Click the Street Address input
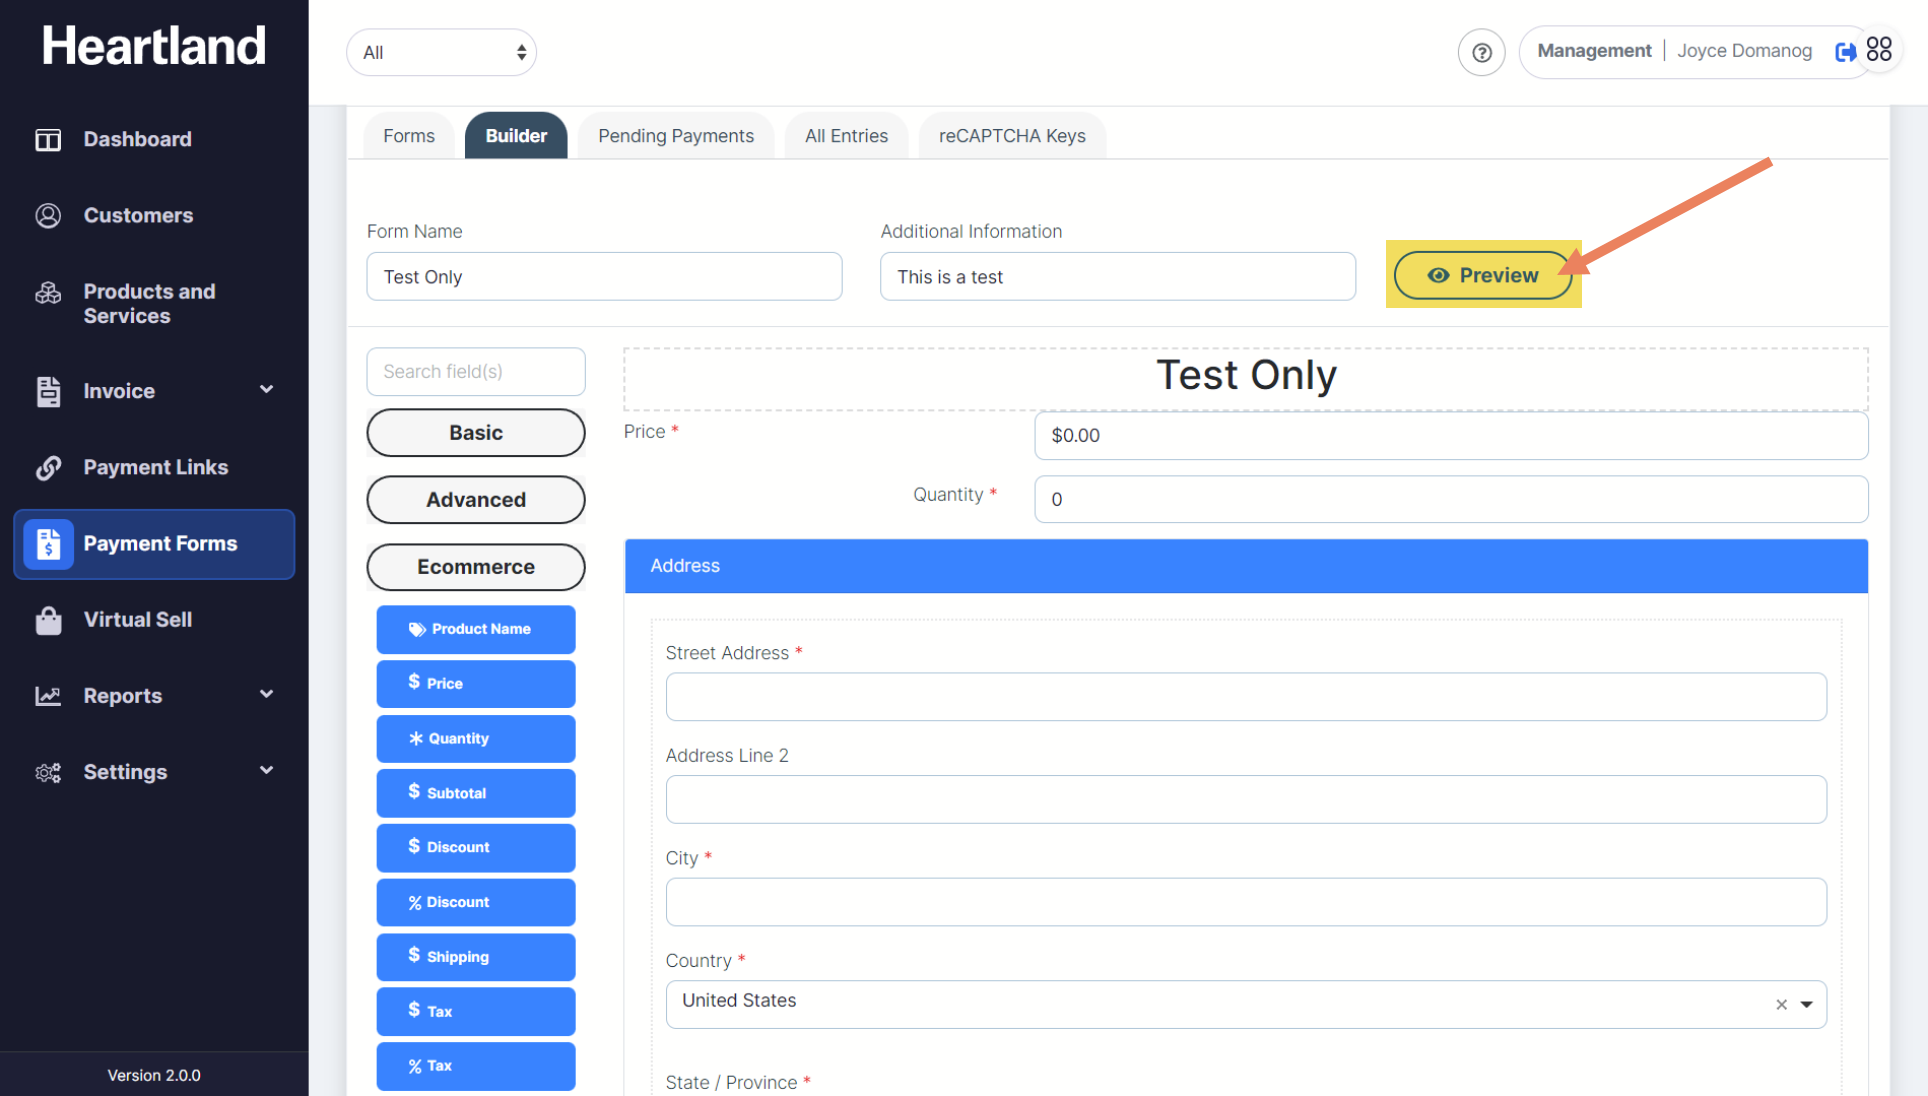 [x=1246, y=697]
